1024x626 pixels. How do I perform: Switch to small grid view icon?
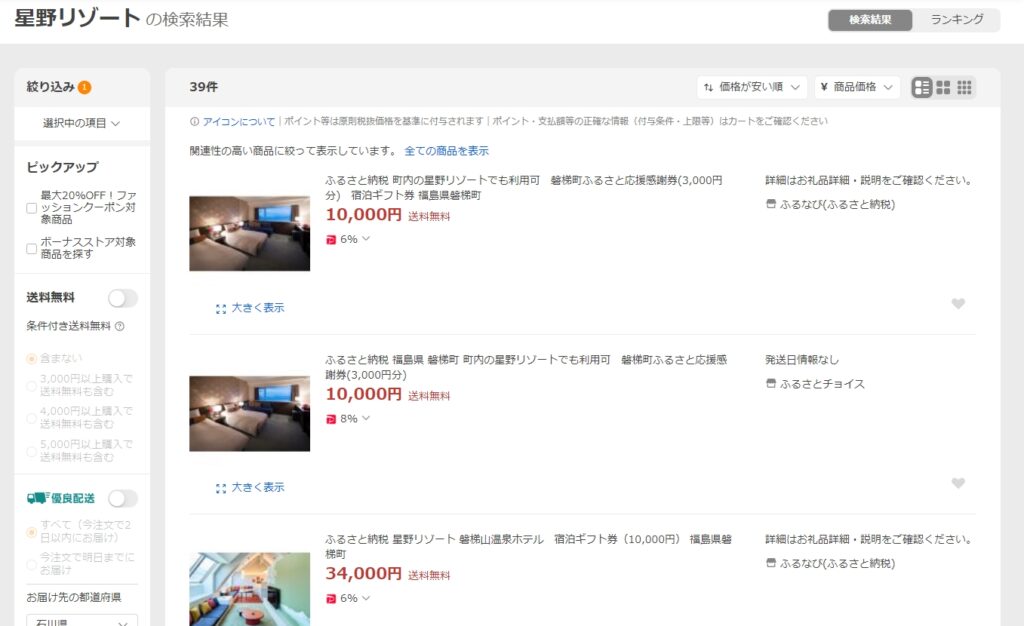click(x=965, y=87)
